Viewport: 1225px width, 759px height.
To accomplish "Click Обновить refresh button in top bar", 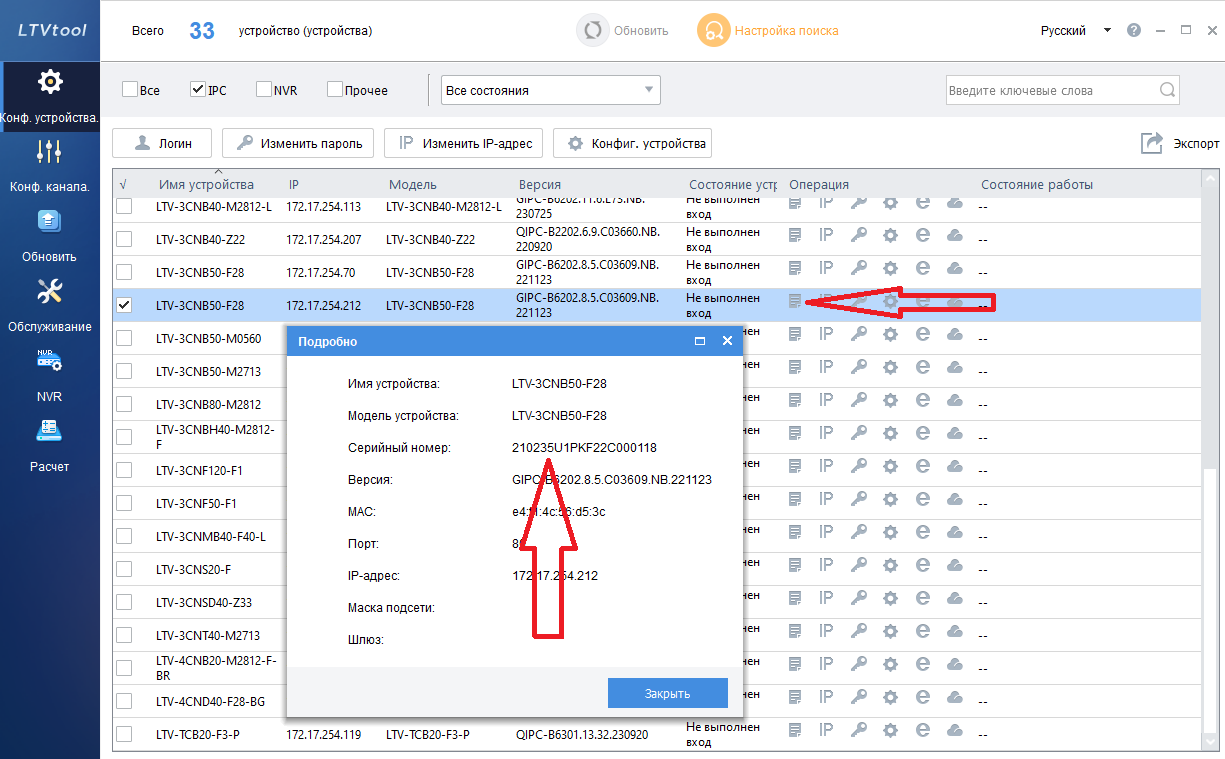I will coord(623,30).
